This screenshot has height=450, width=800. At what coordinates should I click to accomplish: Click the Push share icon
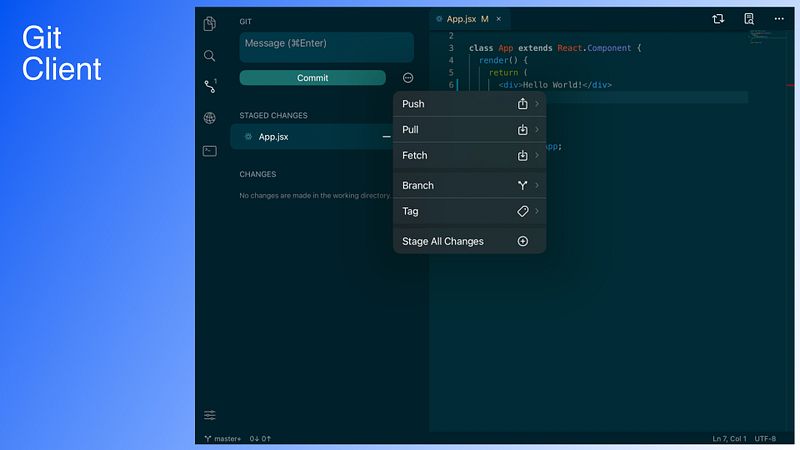pyautogui.click(x=522, y=104)
